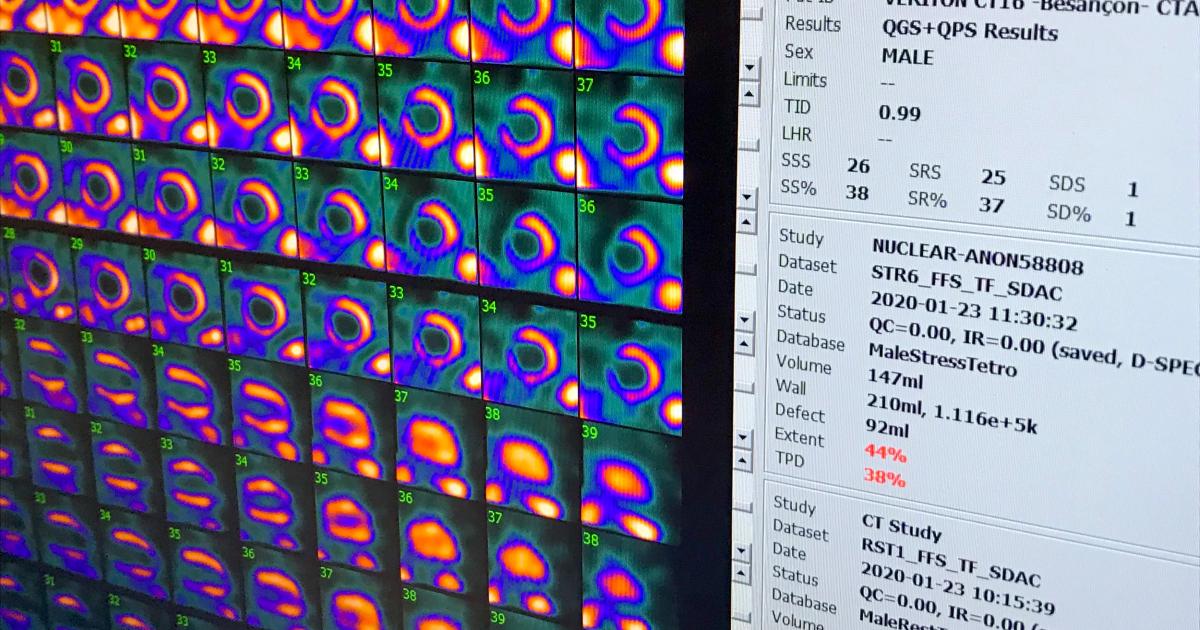This screenshot has width=1200, height=630.
Task: Click up arrow beside MaleStressTetro Database row
Action: pos(744,344)
